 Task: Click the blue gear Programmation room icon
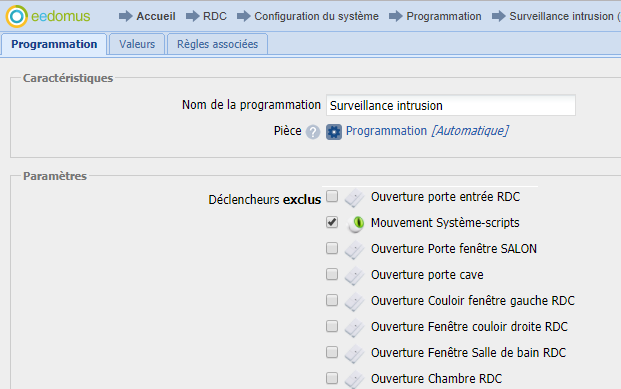tap(334, 132)
